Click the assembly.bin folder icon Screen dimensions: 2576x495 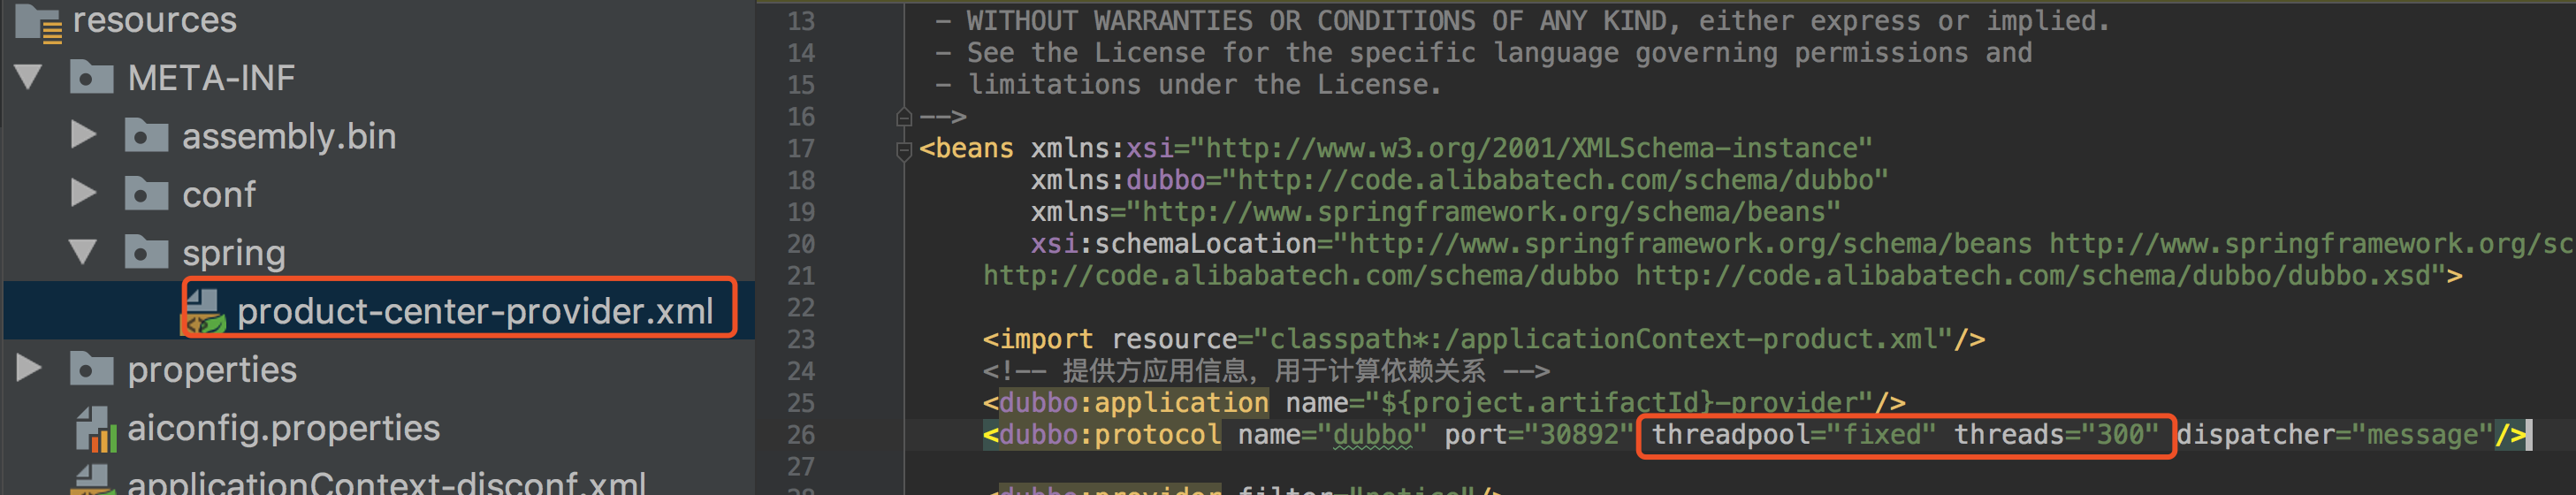146,135
